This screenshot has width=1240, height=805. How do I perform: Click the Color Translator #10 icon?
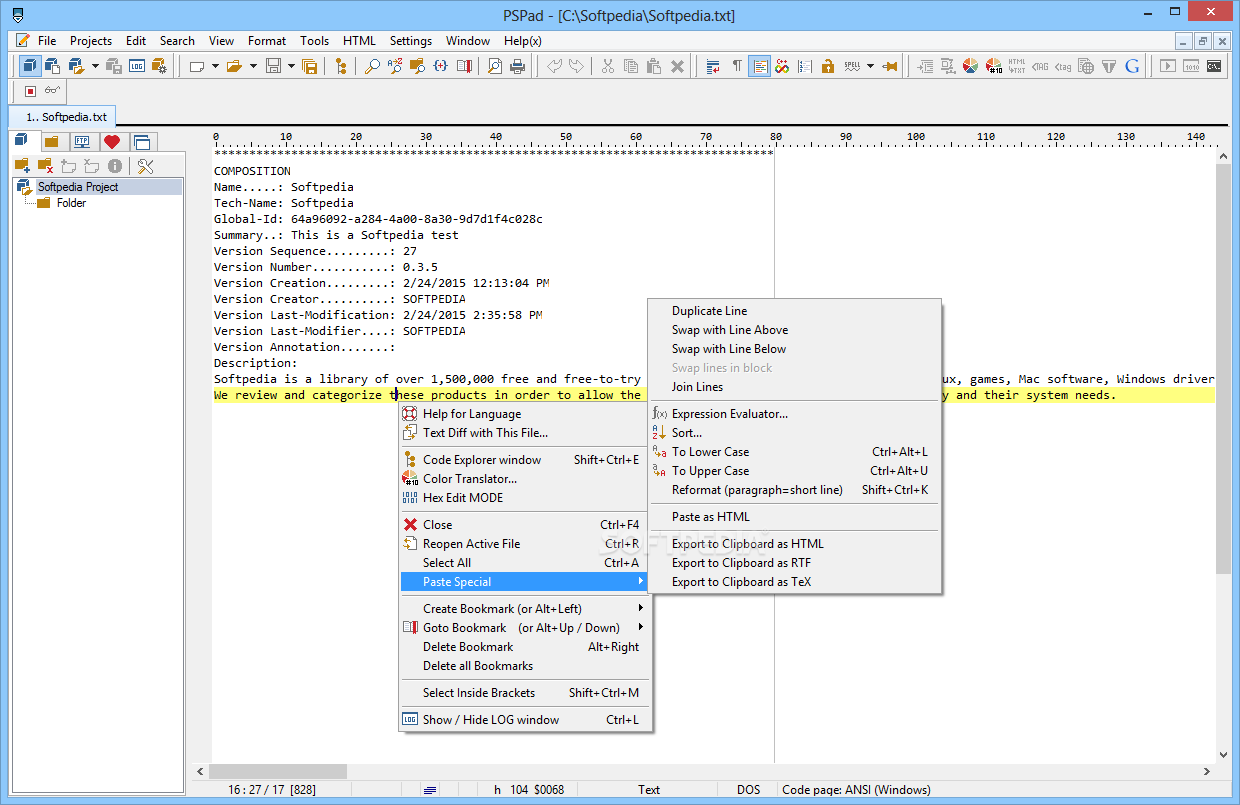[994, 66]
